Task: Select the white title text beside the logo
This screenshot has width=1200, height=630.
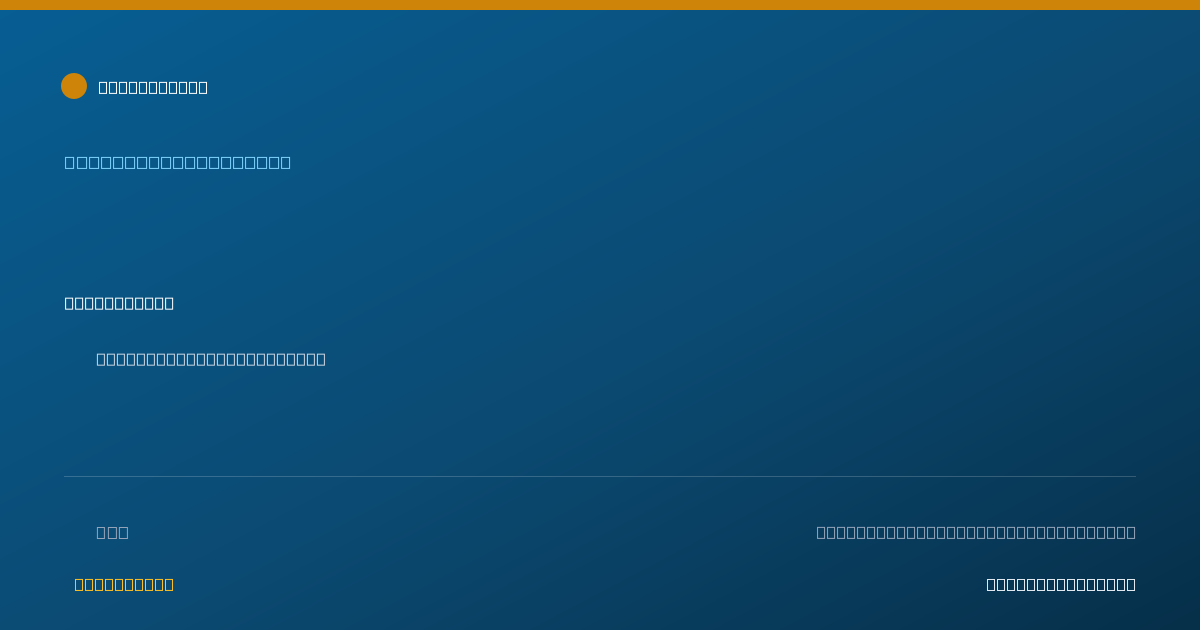Action: coord(153,87)
